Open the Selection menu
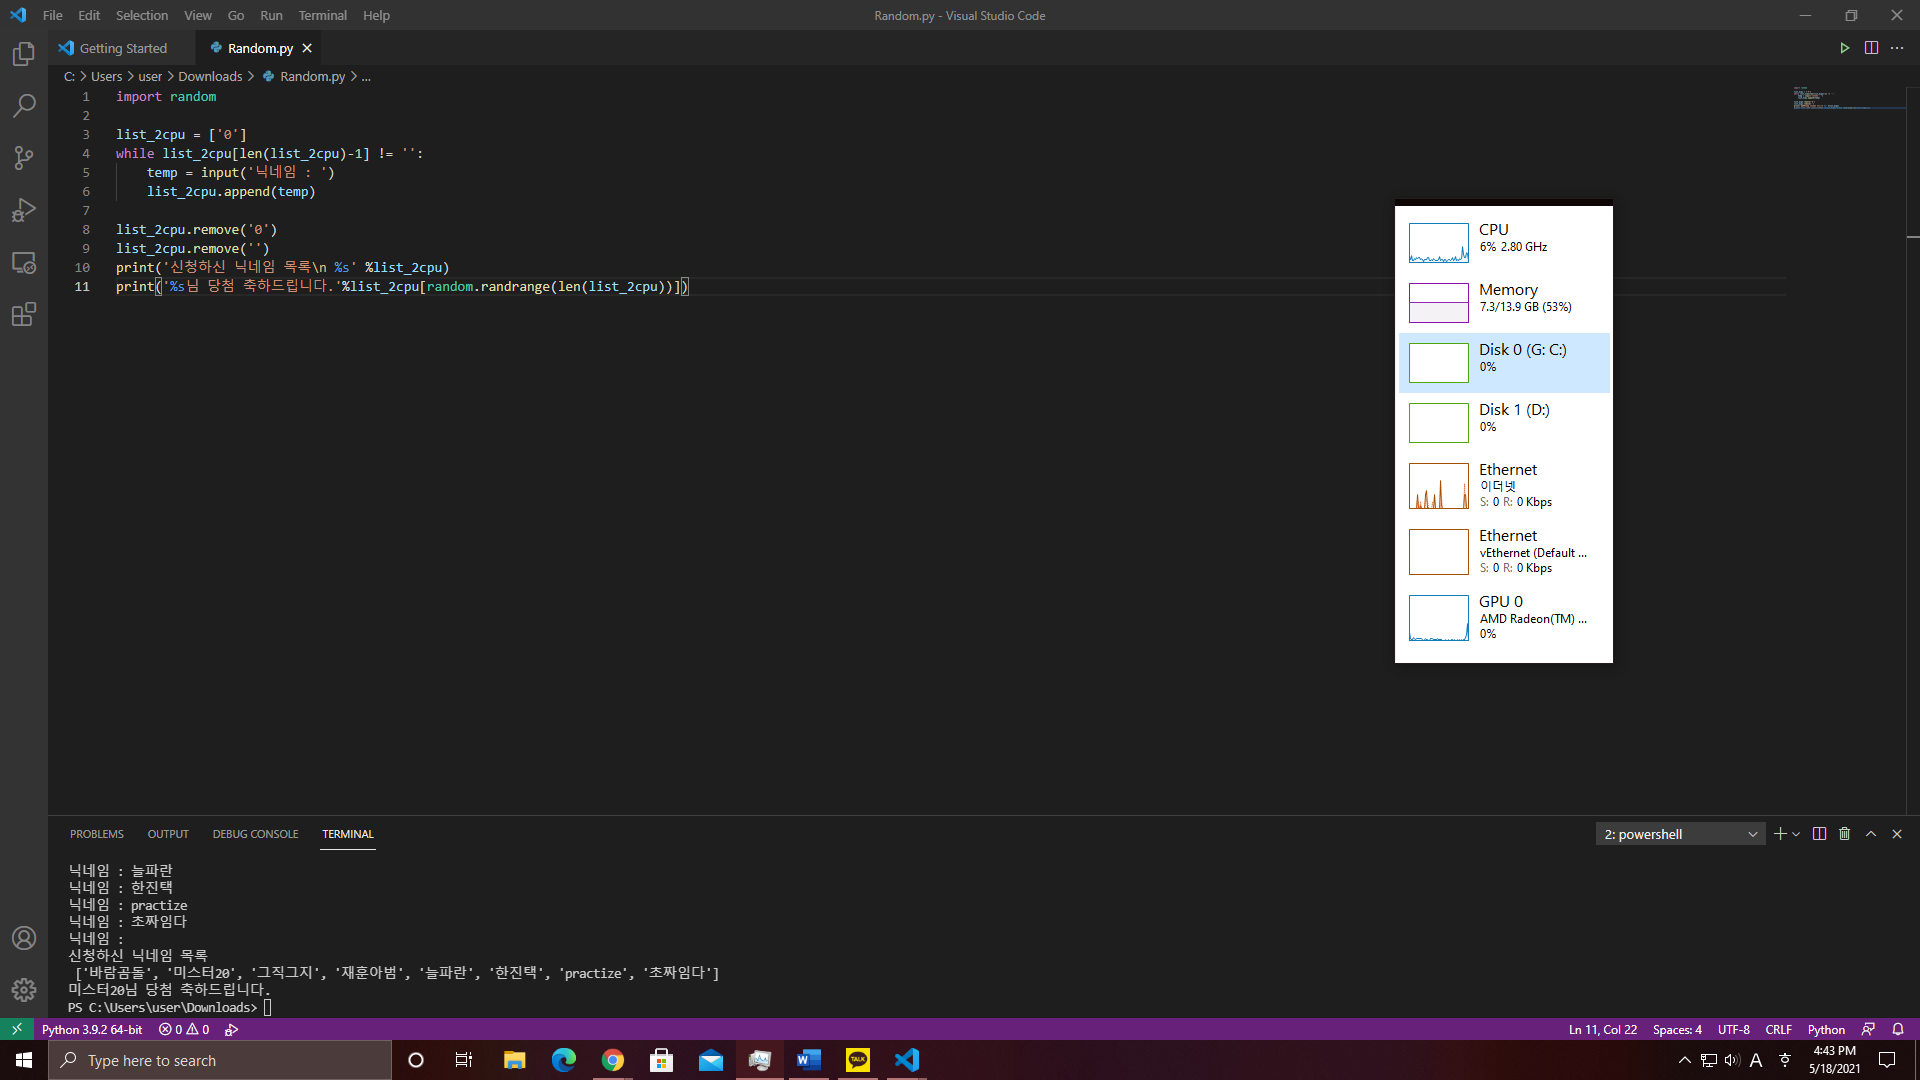The height and width of the screenshot is (1080, 1920). tap(142, 15)
